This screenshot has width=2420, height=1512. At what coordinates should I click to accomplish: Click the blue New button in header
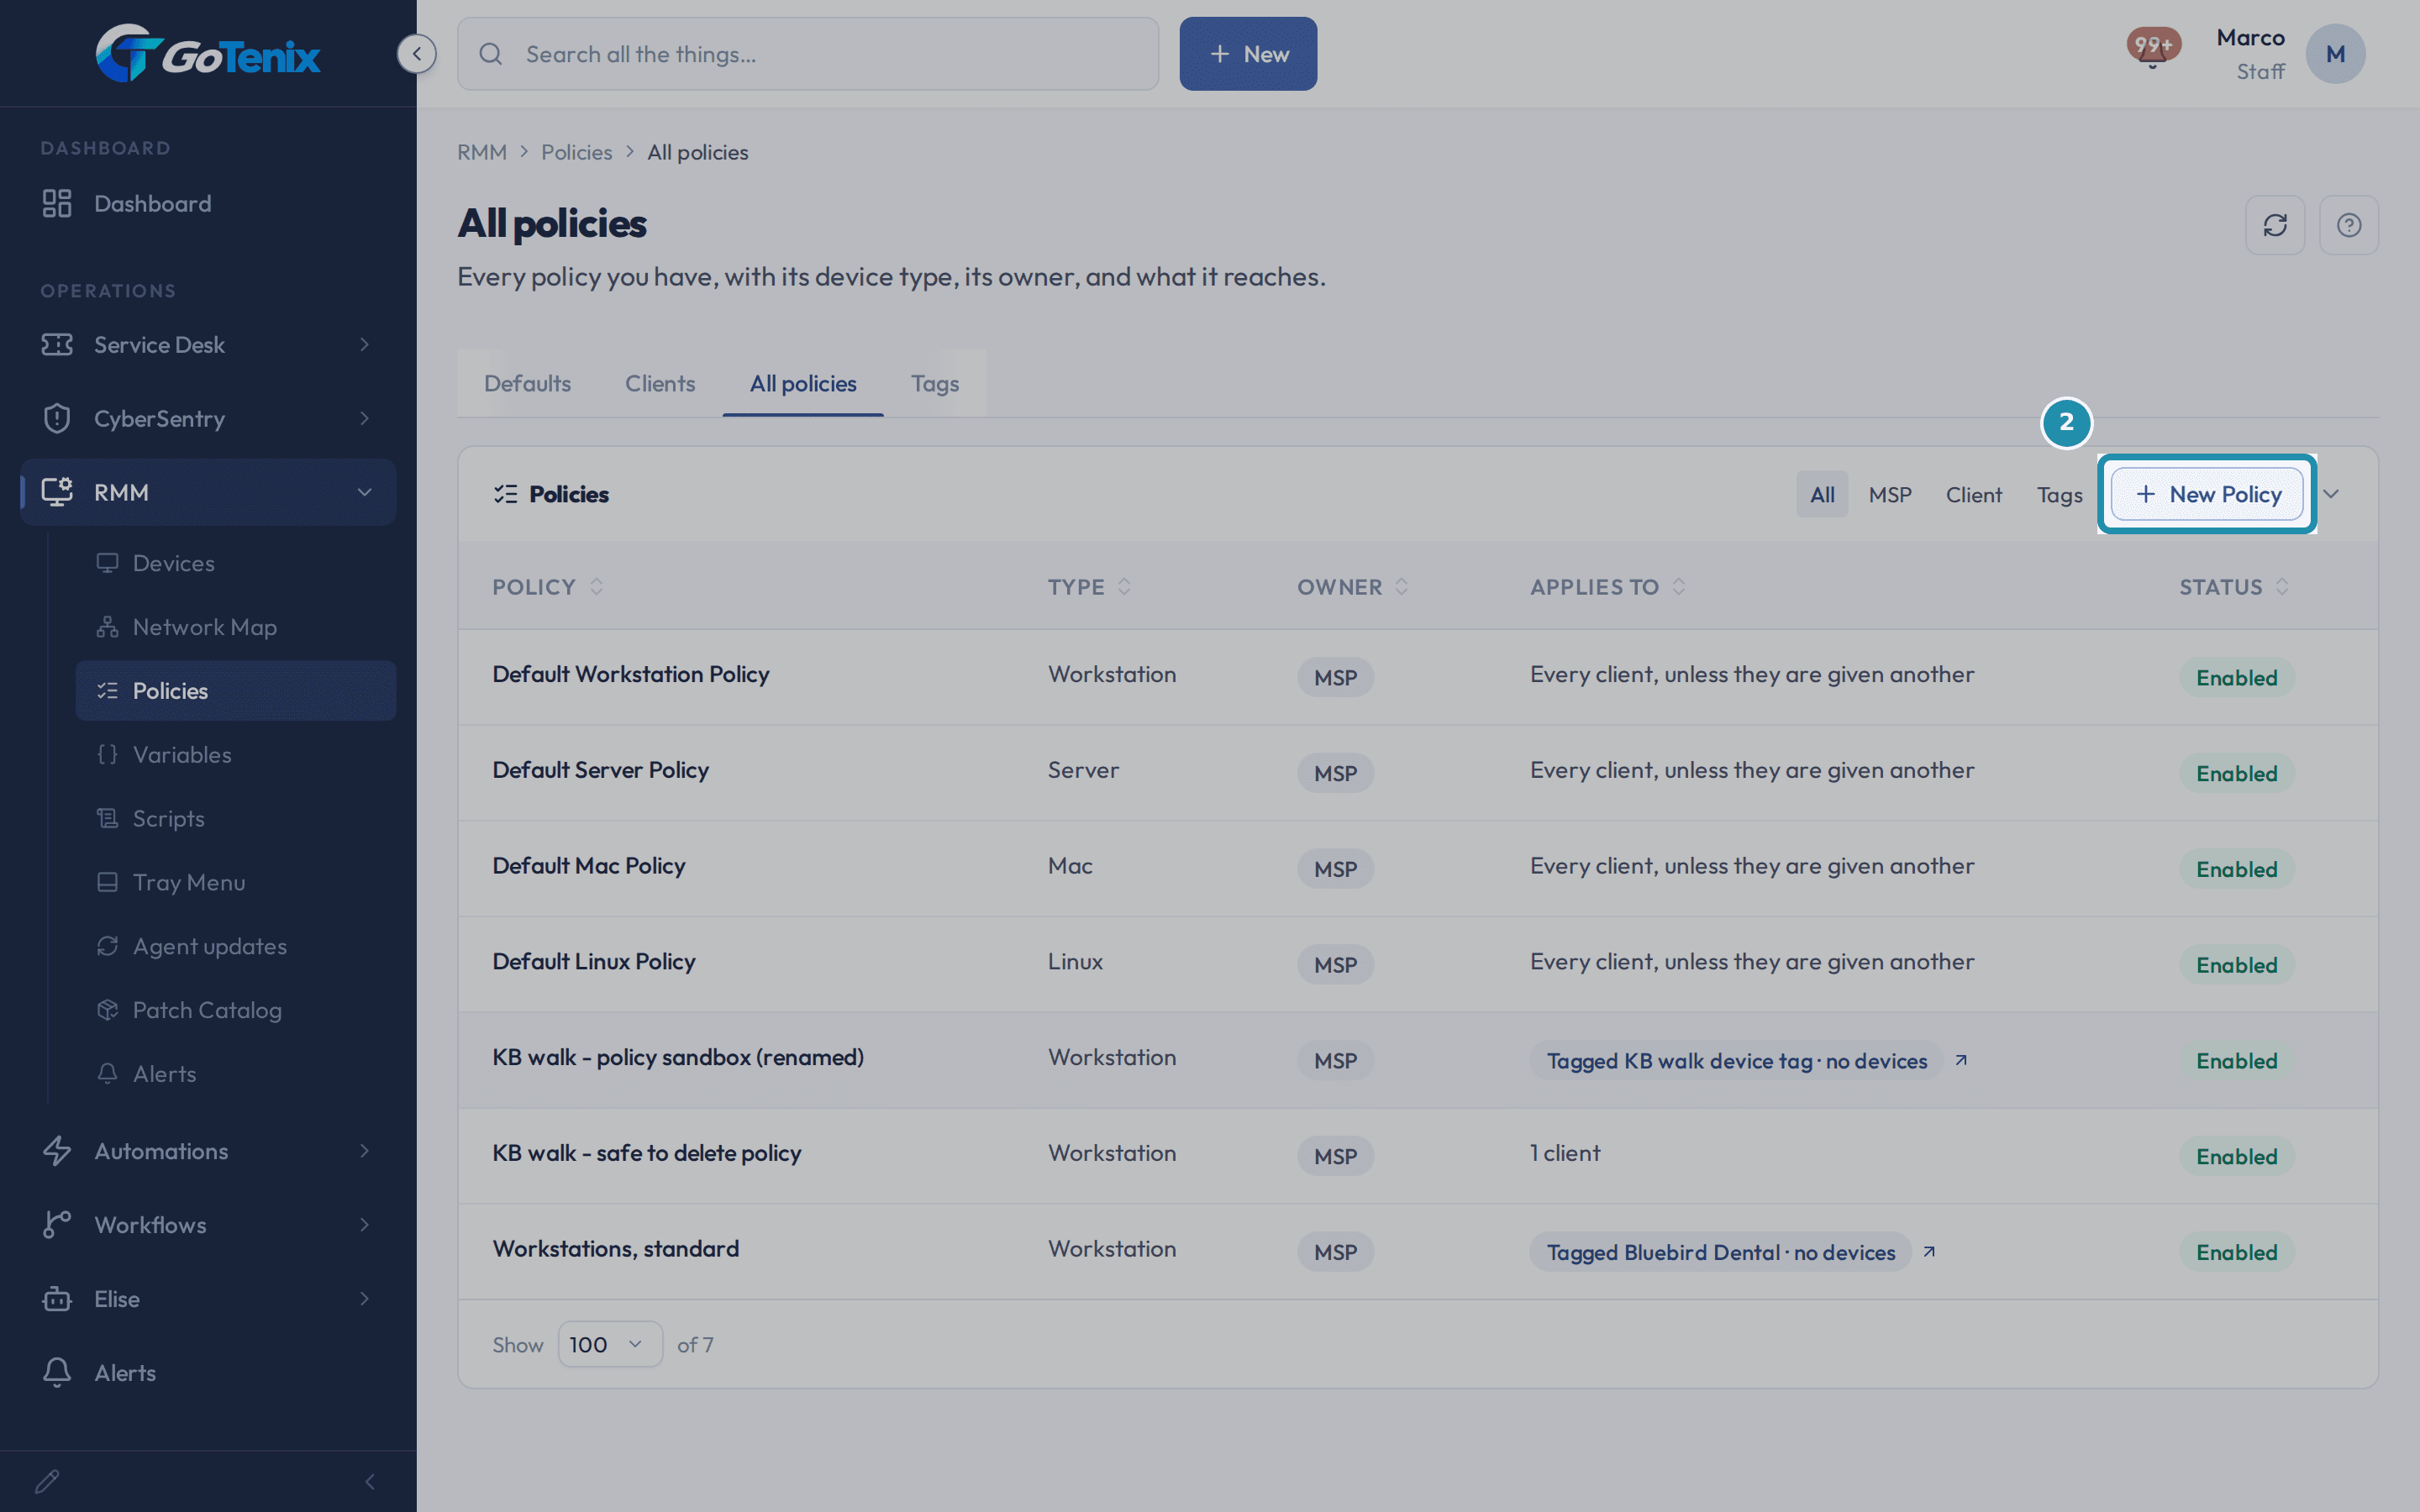coord(1248,54)
